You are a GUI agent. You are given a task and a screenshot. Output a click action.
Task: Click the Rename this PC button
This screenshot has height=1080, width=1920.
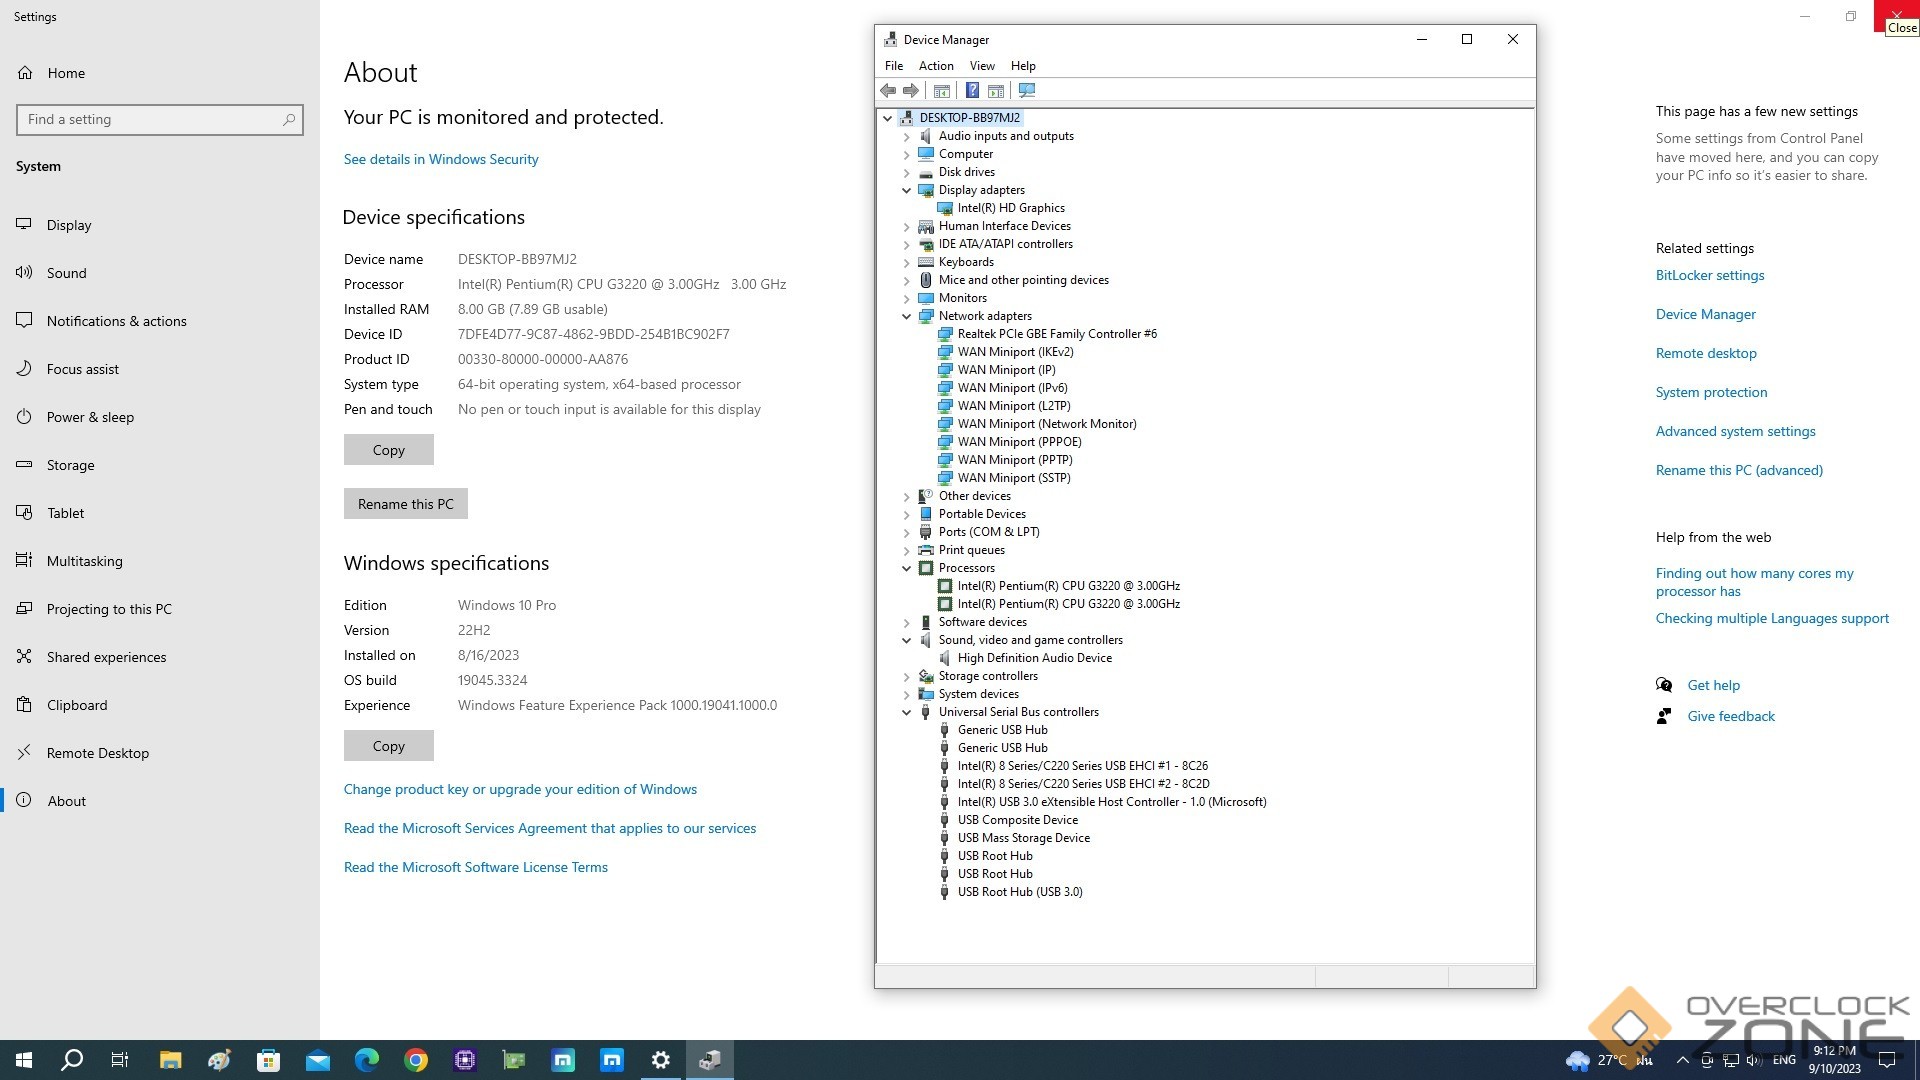[405, 504]
